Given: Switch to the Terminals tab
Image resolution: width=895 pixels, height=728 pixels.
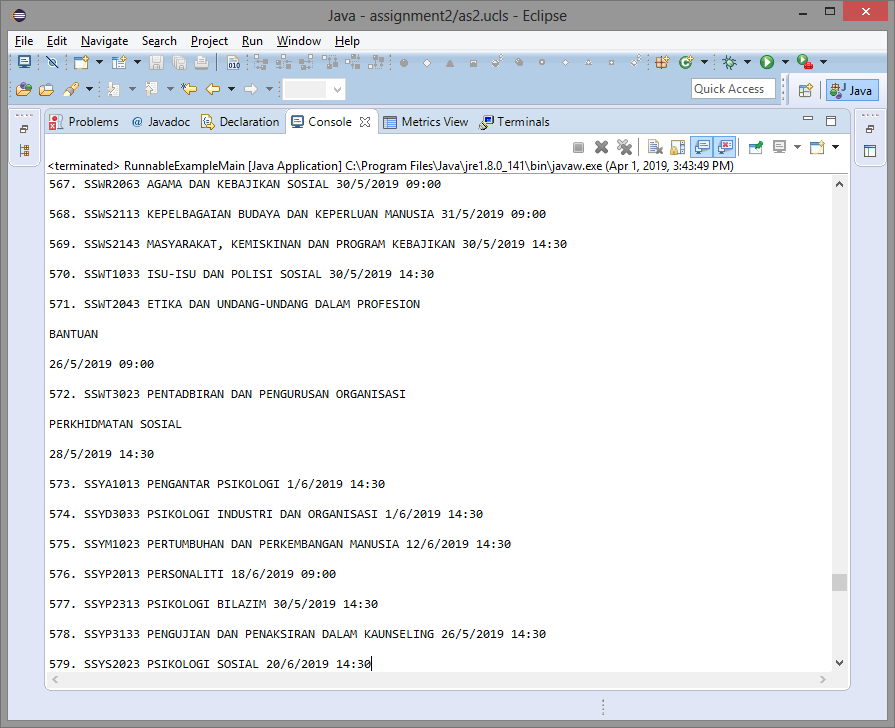Looking at the screenshot, I should 514,122.
